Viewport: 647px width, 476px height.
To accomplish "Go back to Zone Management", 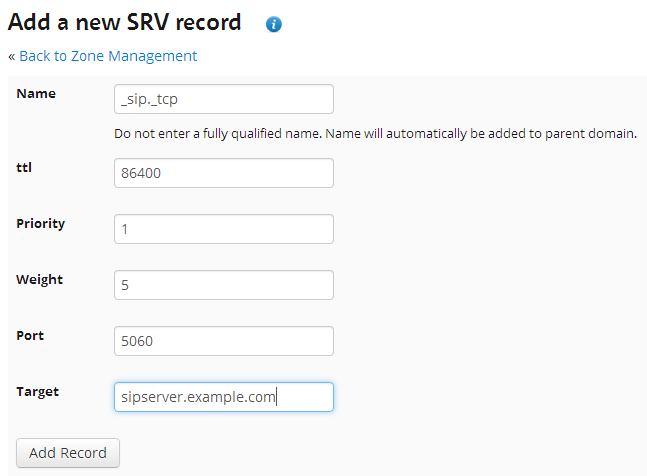I will pyautogui.click(x=108, y=56).
